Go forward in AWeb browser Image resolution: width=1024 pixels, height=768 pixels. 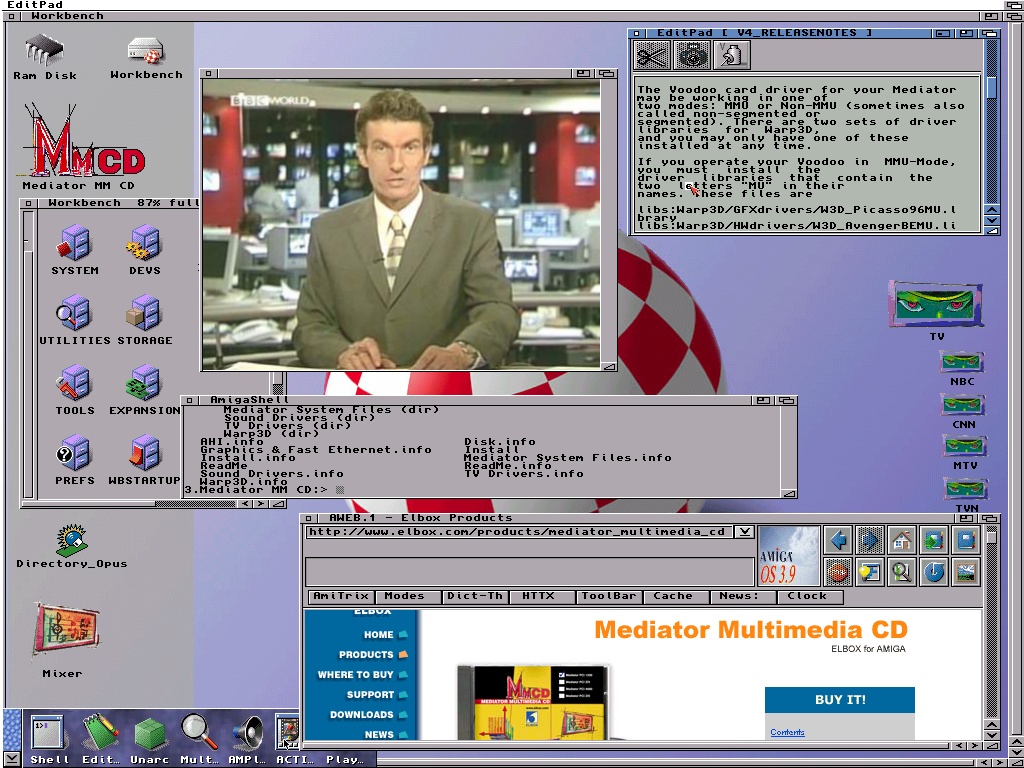pos(870,540)
